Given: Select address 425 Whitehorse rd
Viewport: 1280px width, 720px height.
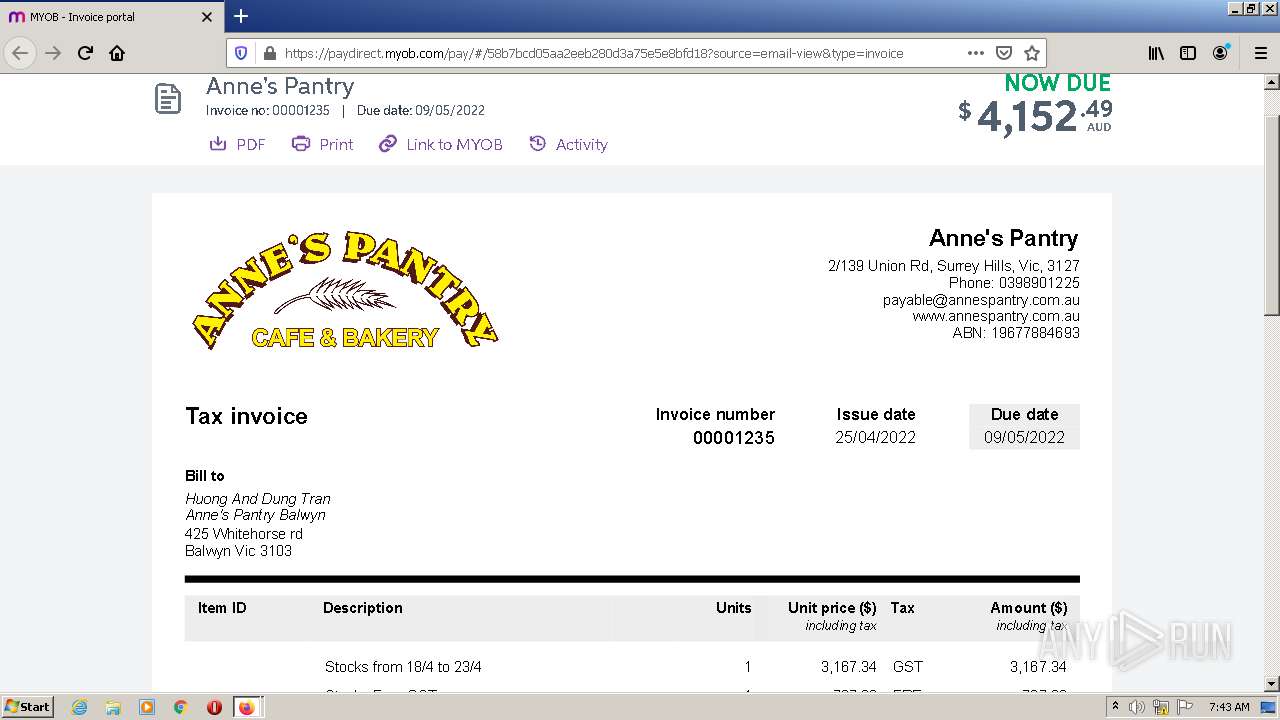Looking at the screenshot, I should 244,534.
